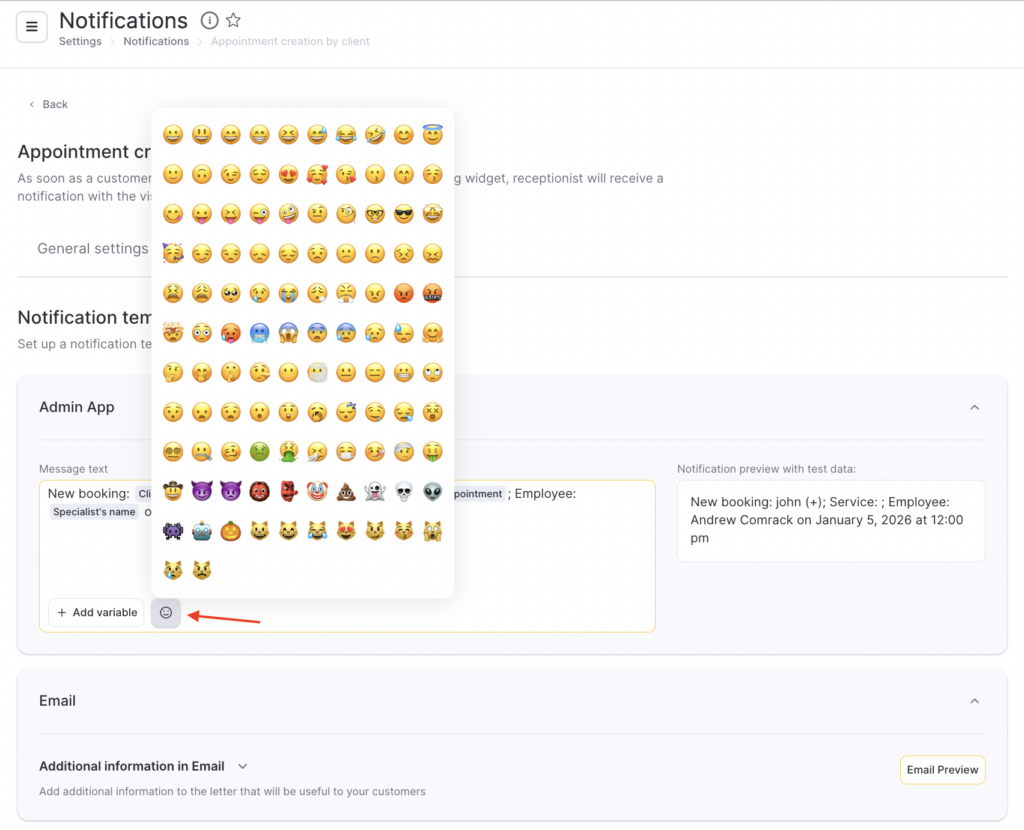Insert the pile of poo emoji
This screenshot has height=830, width=1024.
coord(346,491)
